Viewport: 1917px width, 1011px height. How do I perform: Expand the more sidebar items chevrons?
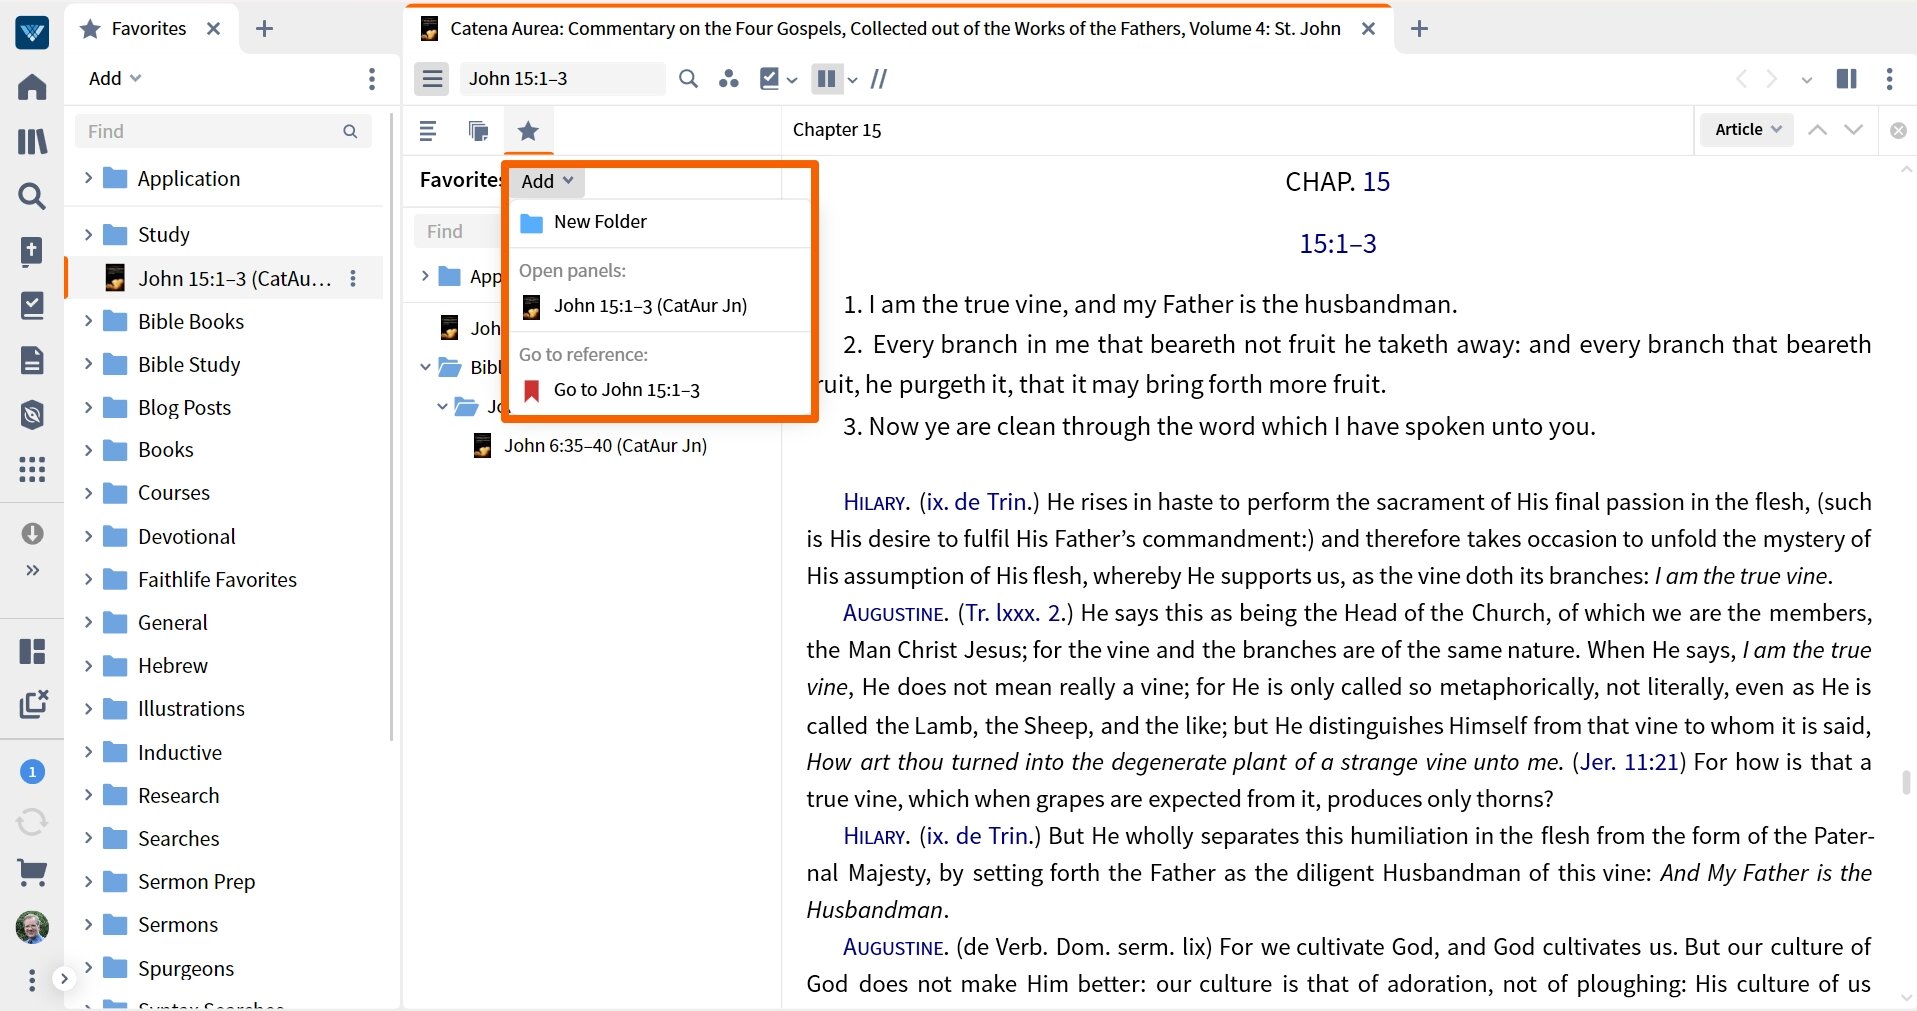(32, 570)
